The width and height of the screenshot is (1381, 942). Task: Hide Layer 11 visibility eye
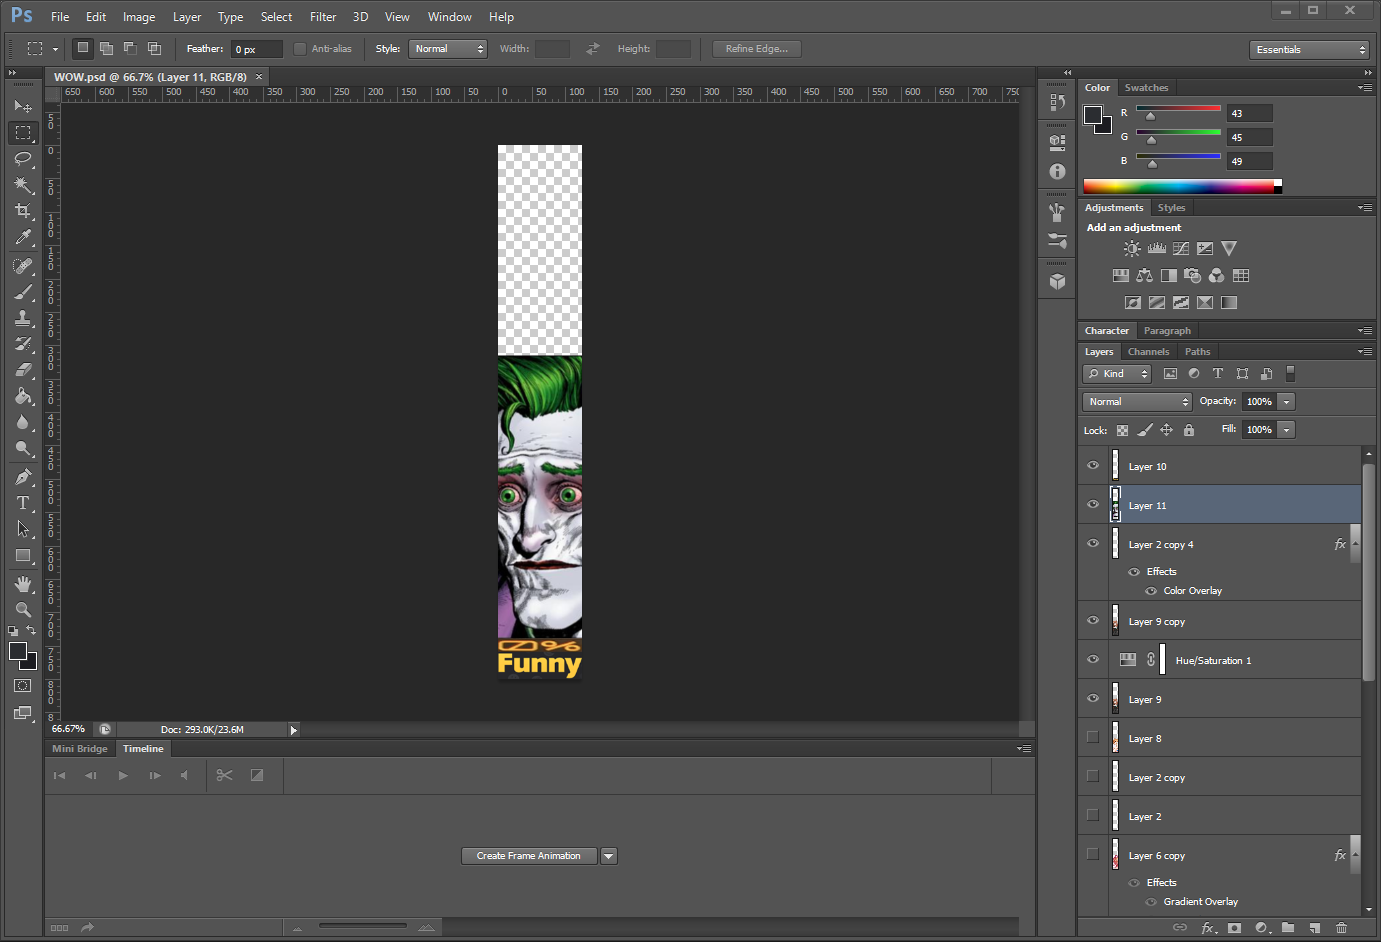coord(1093,505)
